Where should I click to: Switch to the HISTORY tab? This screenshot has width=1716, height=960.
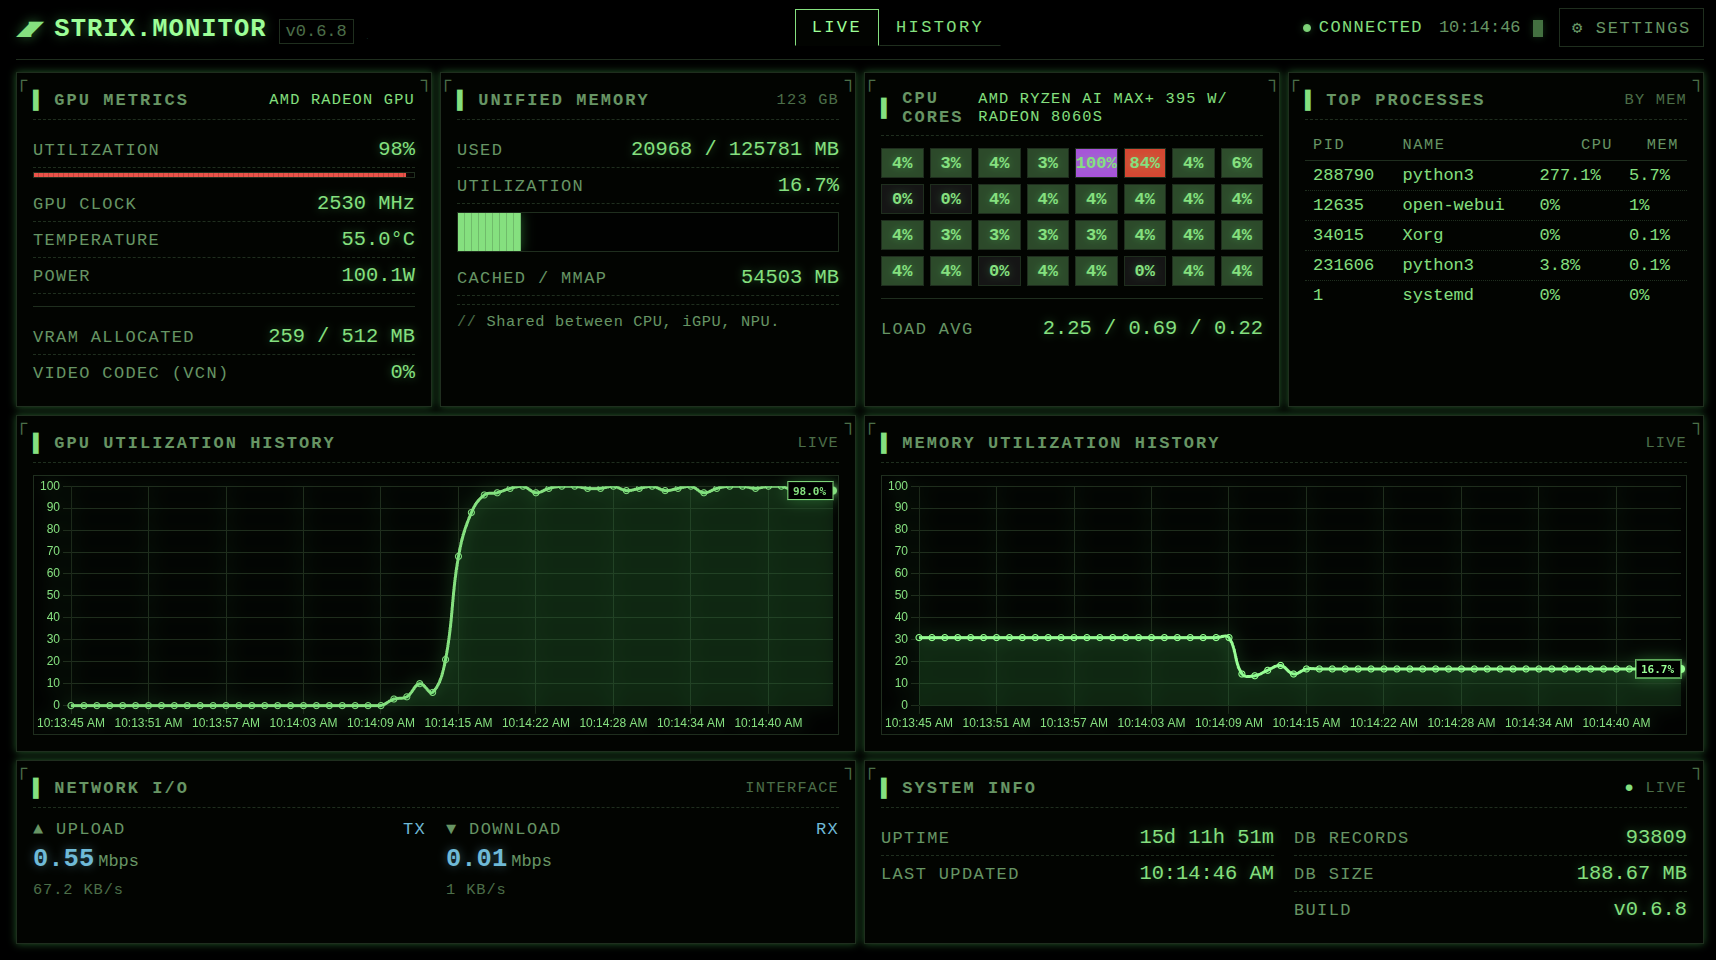click(939, 27)
